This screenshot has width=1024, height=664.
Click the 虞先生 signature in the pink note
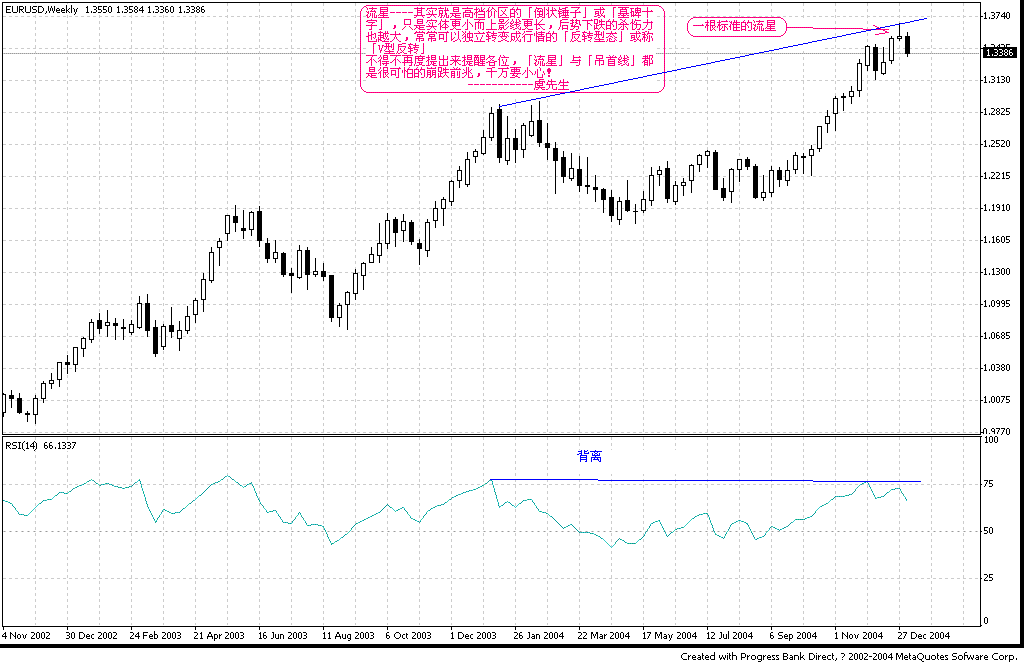[552, 84]
